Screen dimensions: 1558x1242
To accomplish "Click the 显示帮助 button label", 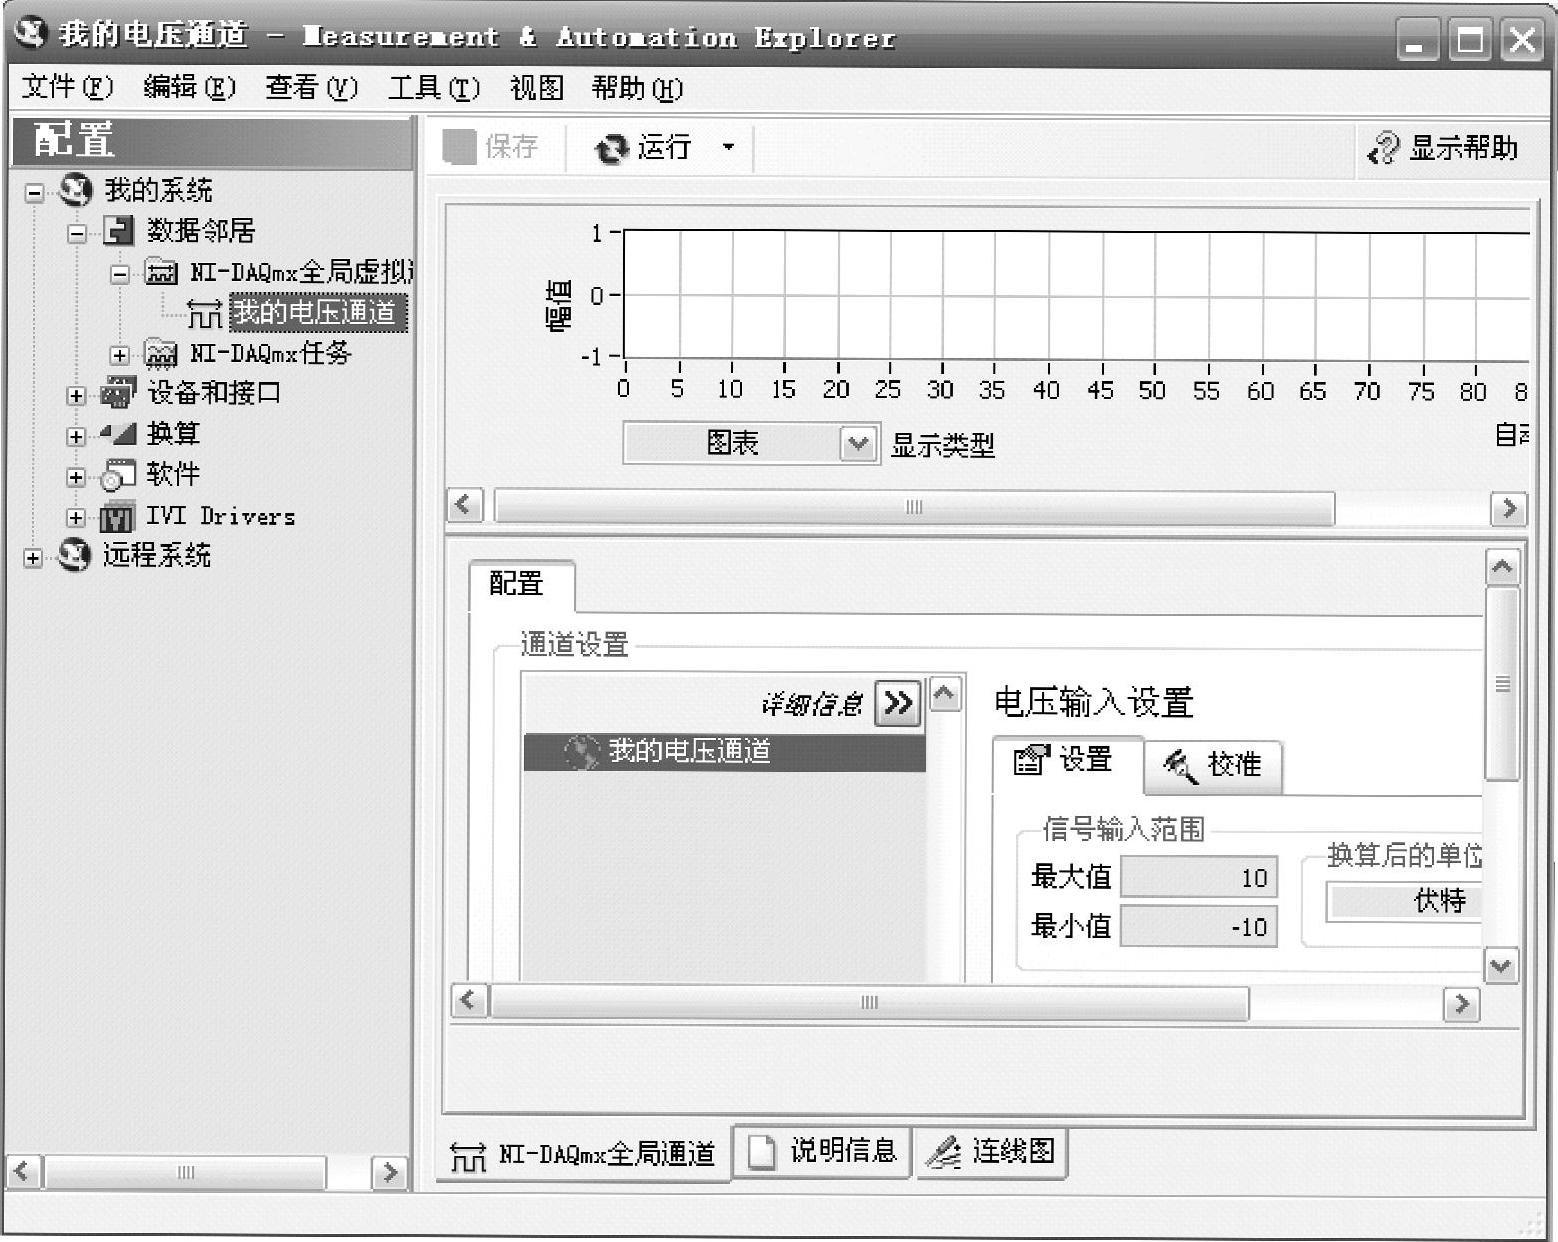I will click(1464, 148).
